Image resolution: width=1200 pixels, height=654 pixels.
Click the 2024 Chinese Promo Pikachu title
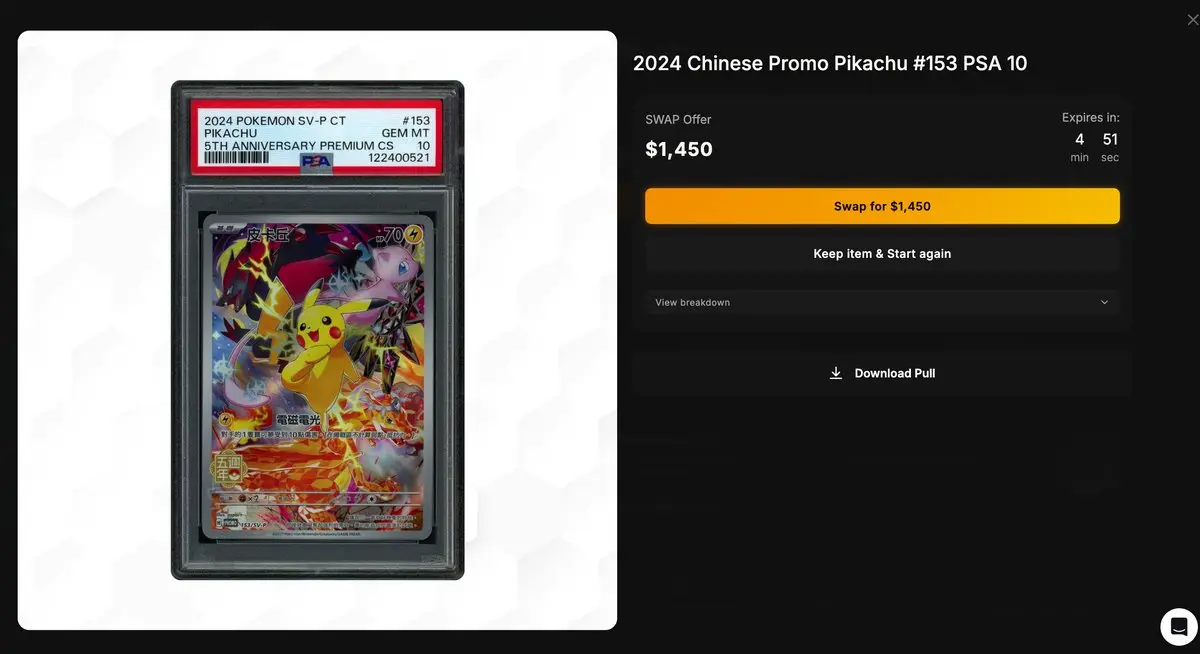[830, 64]
